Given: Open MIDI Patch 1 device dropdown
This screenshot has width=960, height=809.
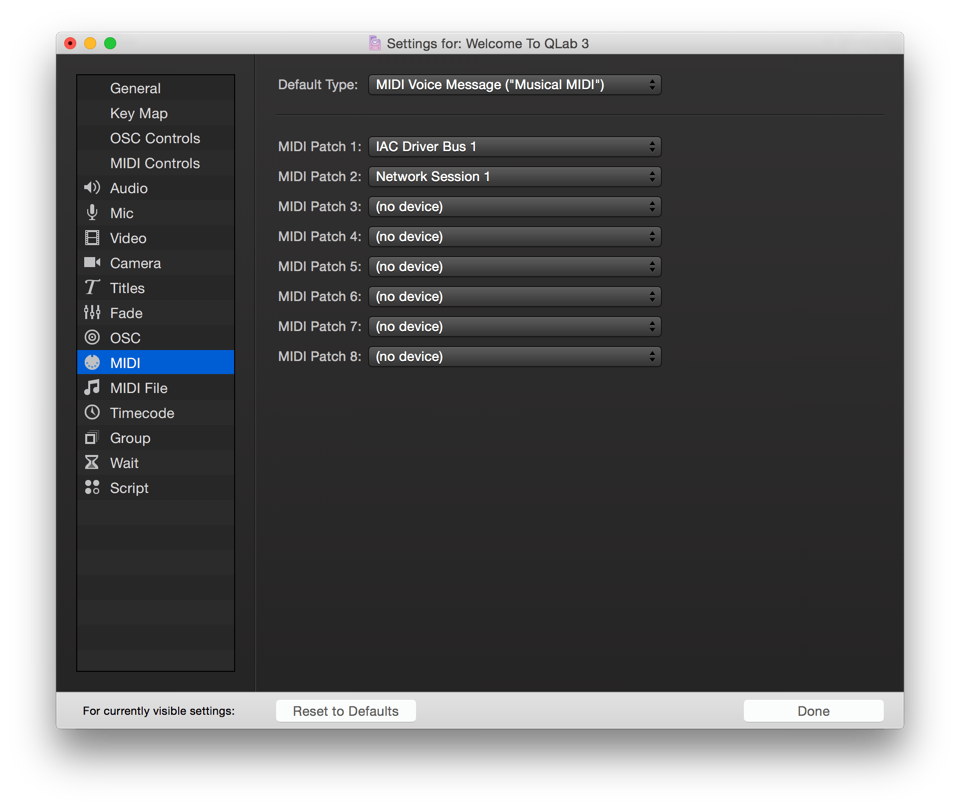Looking at the screenshot, I should (x=514, y=147).
